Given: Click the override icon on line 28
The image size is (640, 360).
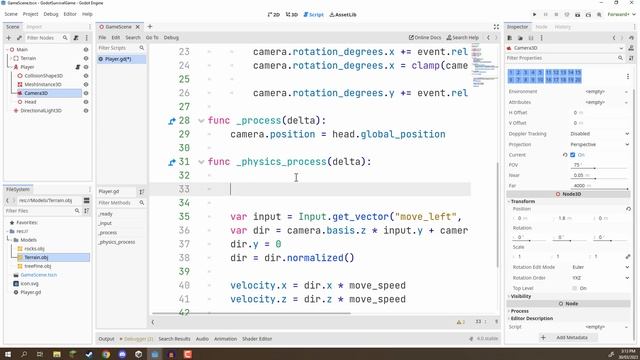Looking at the screenshot, I should tap(172, 121).
